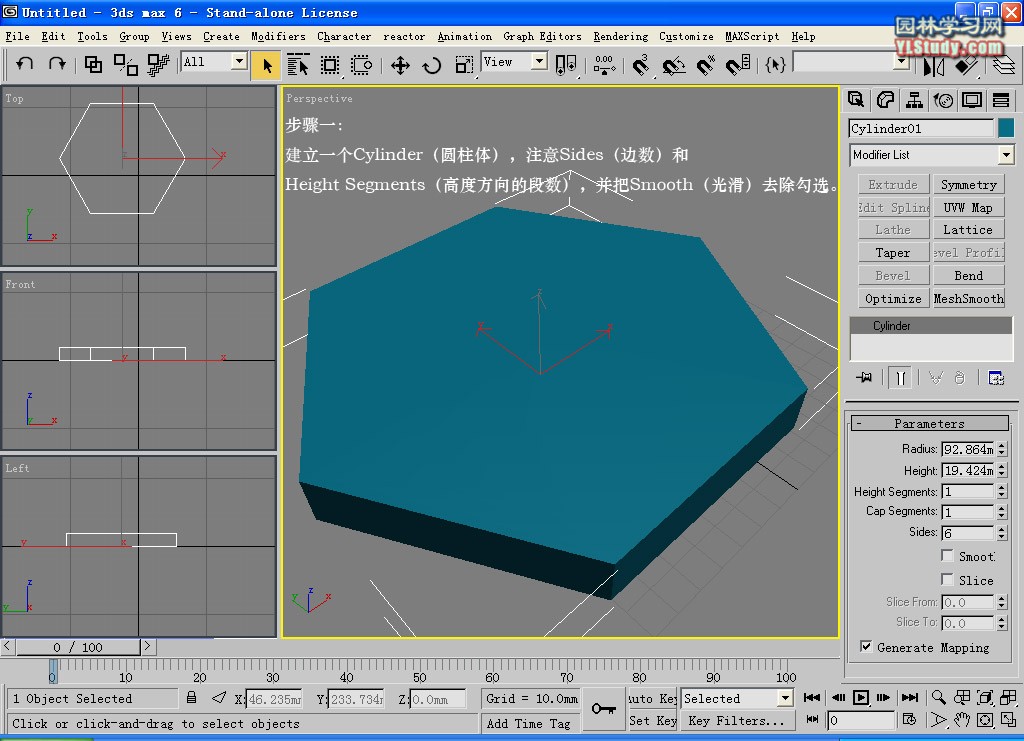Uncheck Generate Mapping Coords checkbox
1024x741 pixels.
tap(866, 647)
